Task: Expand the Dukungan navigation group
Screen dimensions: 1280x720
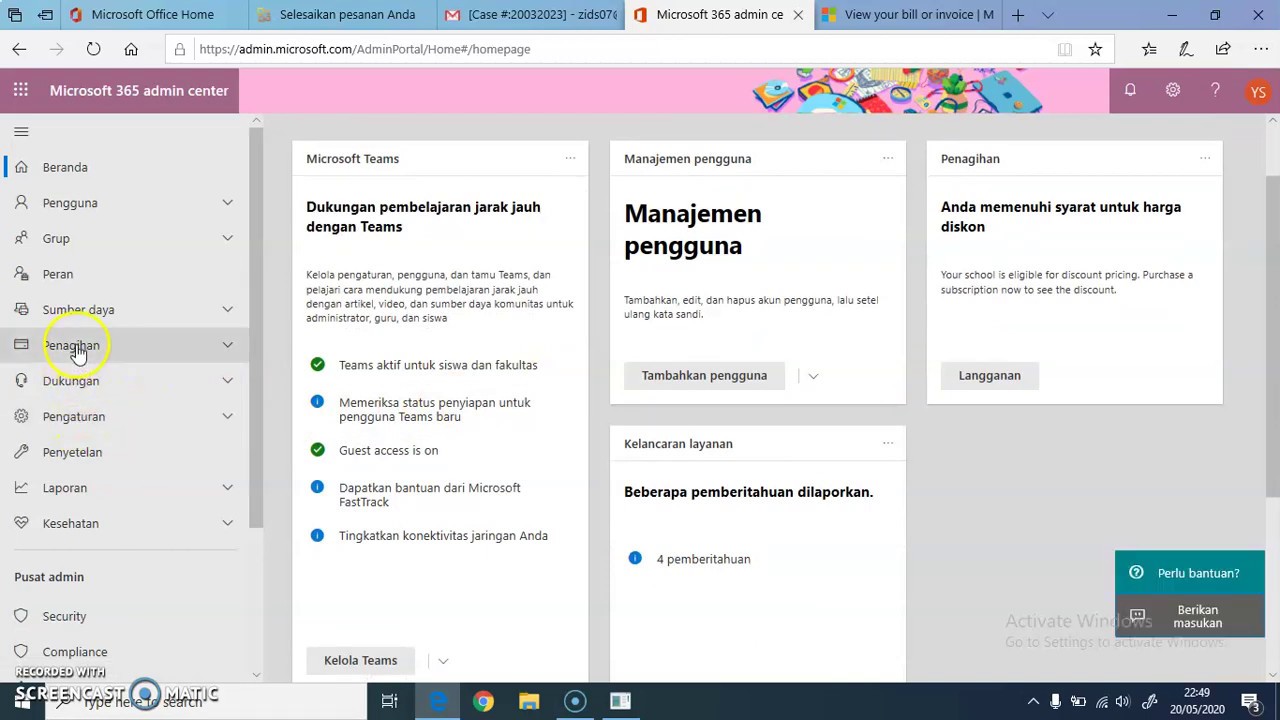Action: tap(228, 380)
